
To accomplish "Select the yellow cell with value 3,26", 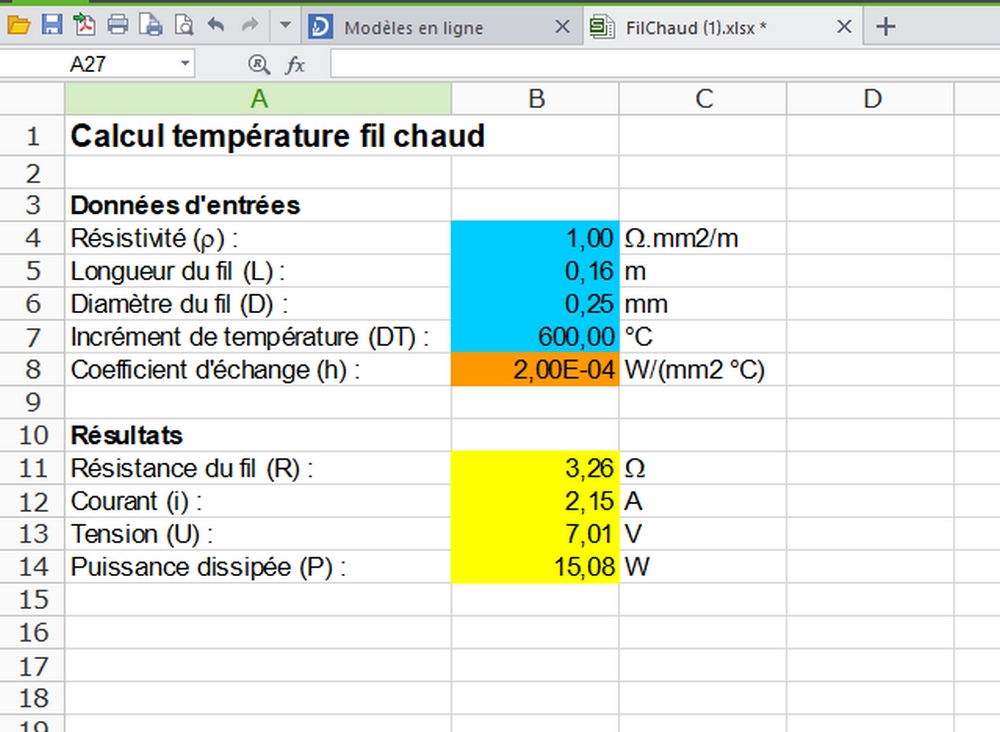I will (535, 468).
